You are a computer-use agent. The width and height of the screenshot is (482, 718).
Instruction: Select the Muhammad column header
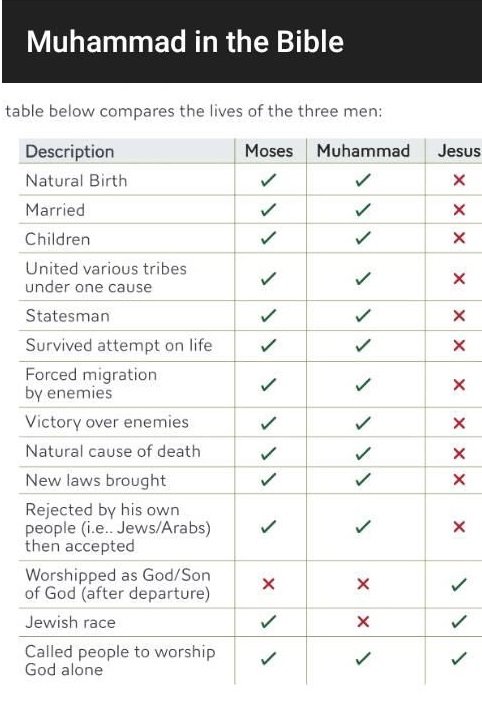(363, 151)
